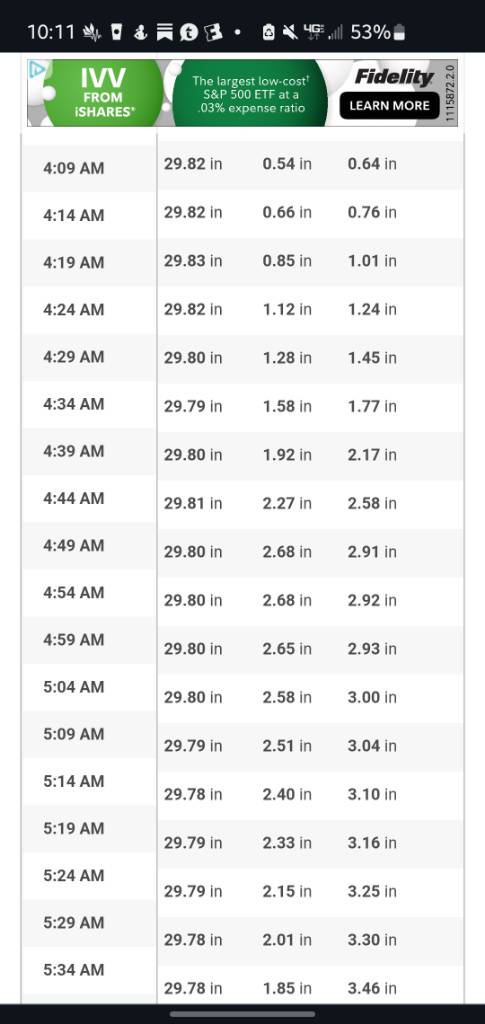Tap the battery icon in the status bar
Screen dimensions: 485x1024
coord(400,32)
